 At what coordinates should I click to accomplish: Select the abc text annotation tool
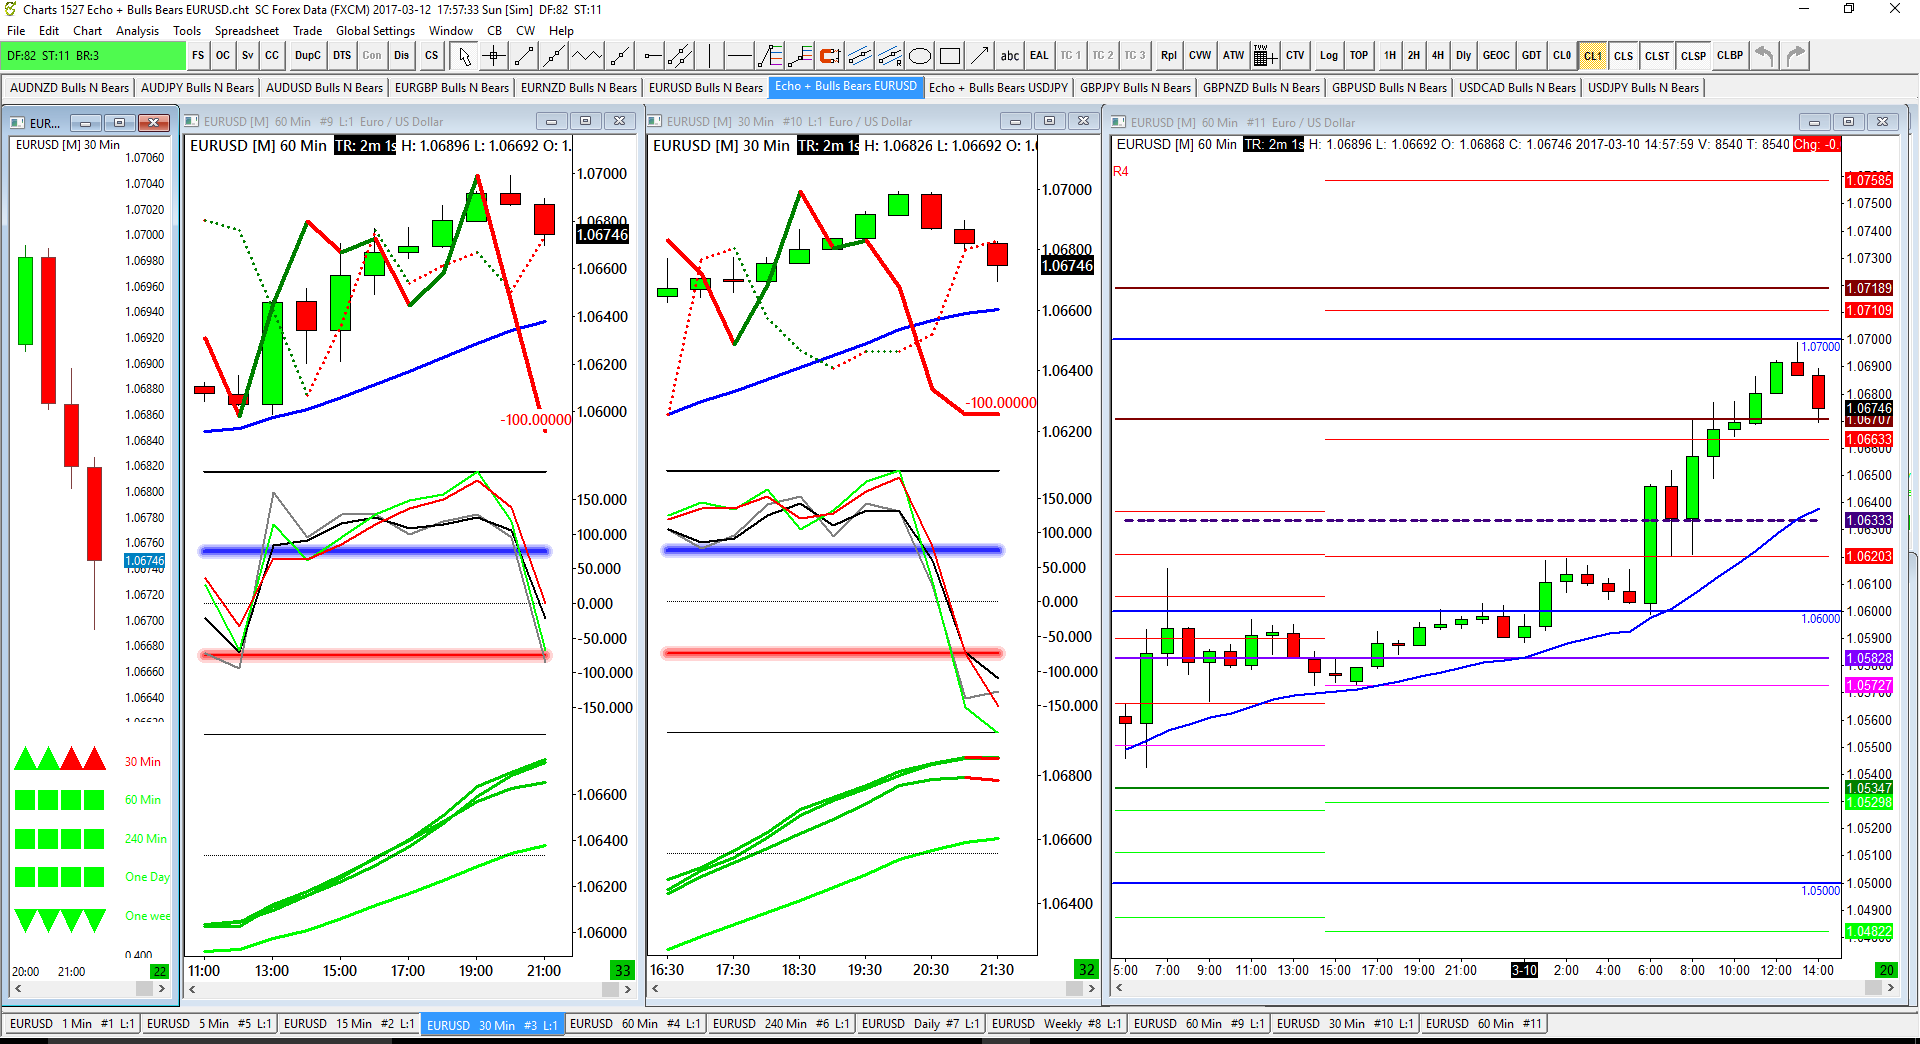click(x=1010, y=56)
